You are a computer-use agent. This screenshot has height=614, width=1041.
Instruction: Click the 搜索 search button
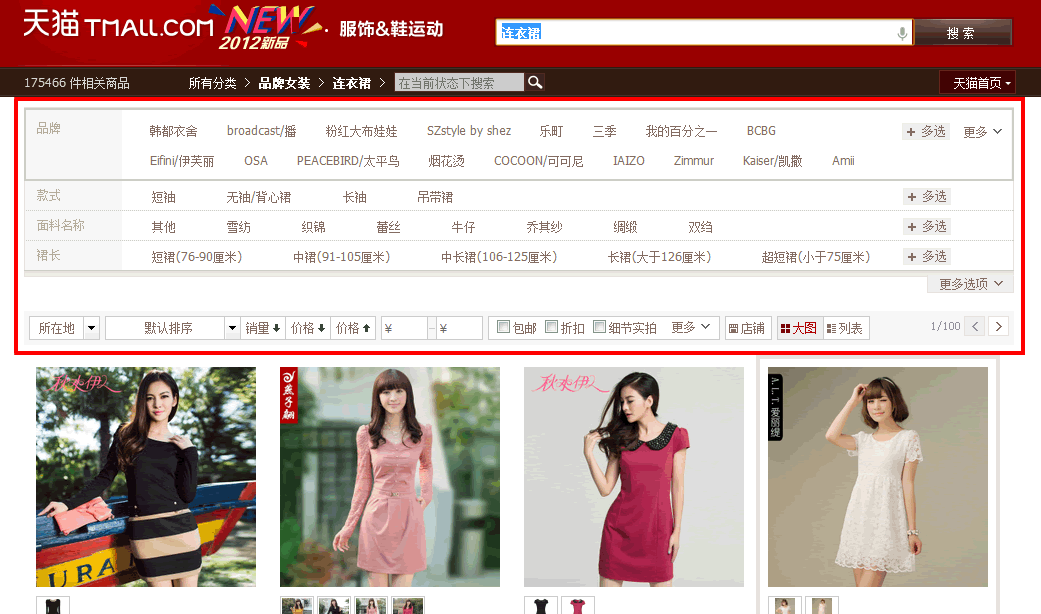click(x=963, y=32)
